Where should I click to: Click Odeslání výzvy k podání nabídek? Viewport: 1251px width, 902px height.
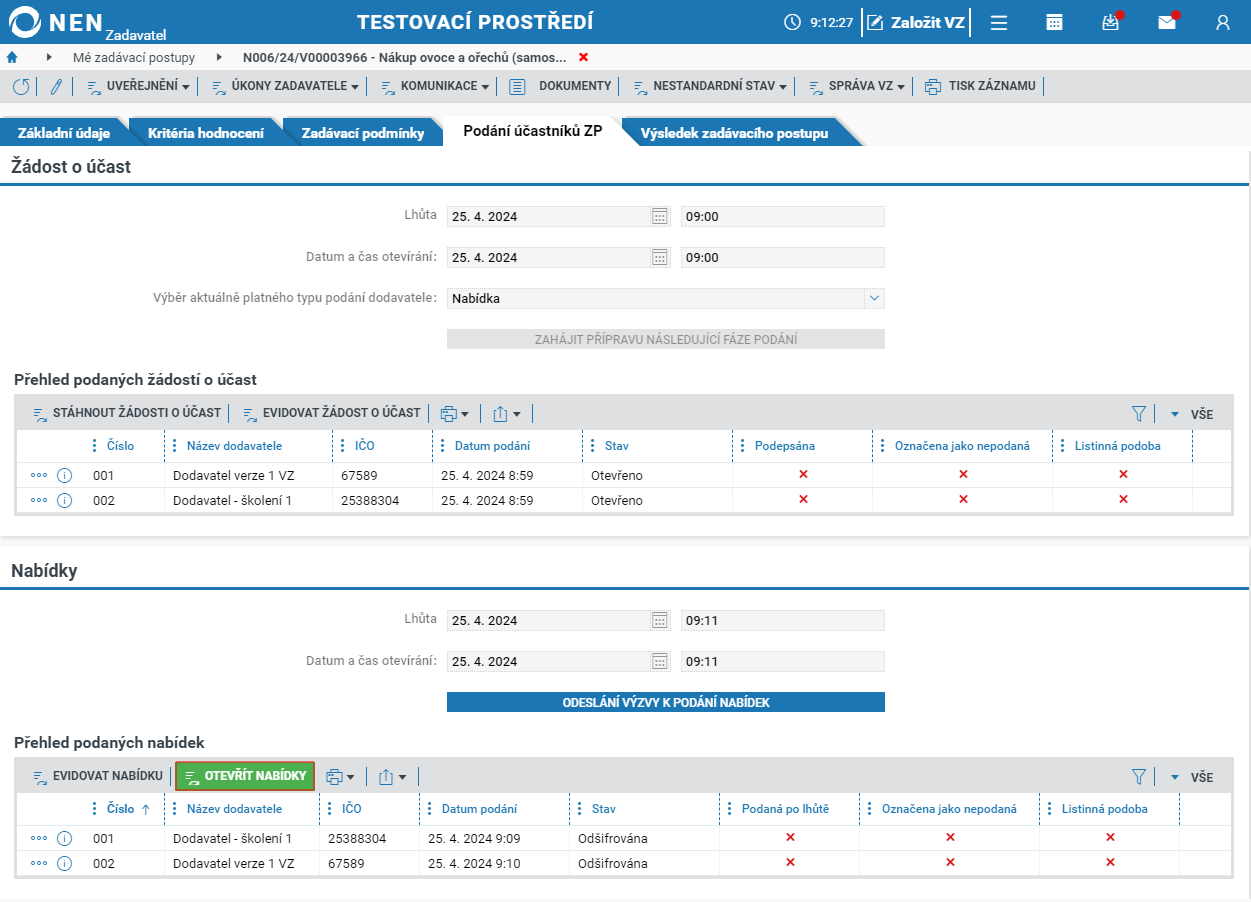[x=666, y=702]
